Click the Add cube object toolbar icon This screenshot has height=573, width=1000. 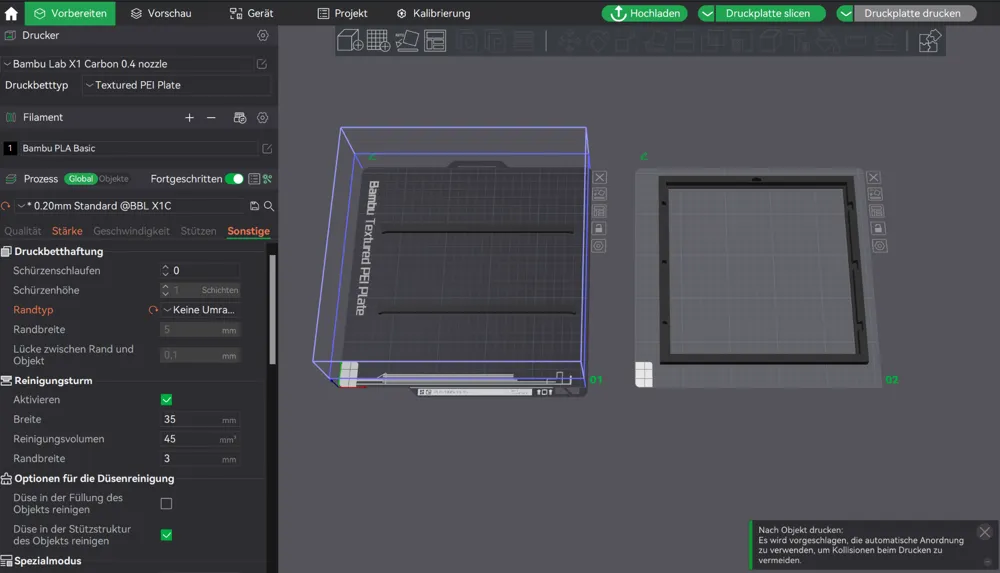(x=349, y=41)
